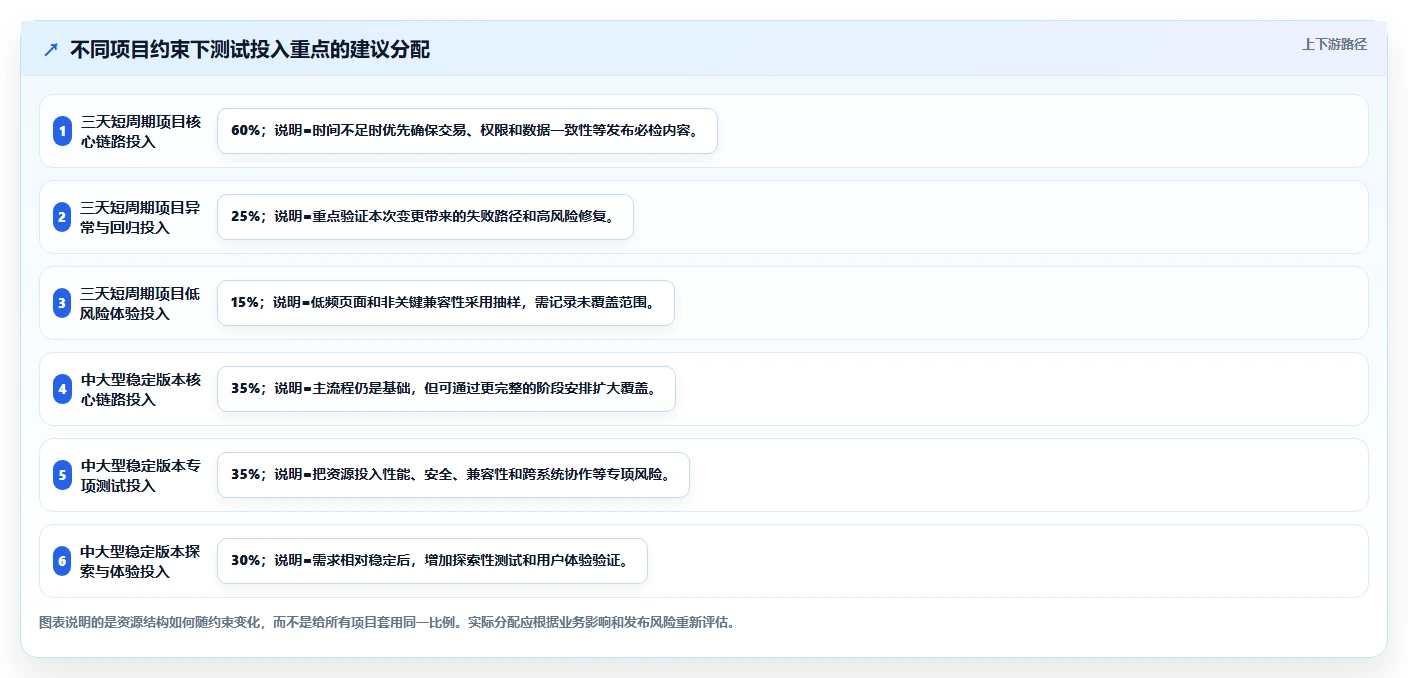The width and height of the screenshot is (1408, 678).
Task: Click the 上下游路径 label in the header
Action: pyautogui.click(x=1334, y=44)
